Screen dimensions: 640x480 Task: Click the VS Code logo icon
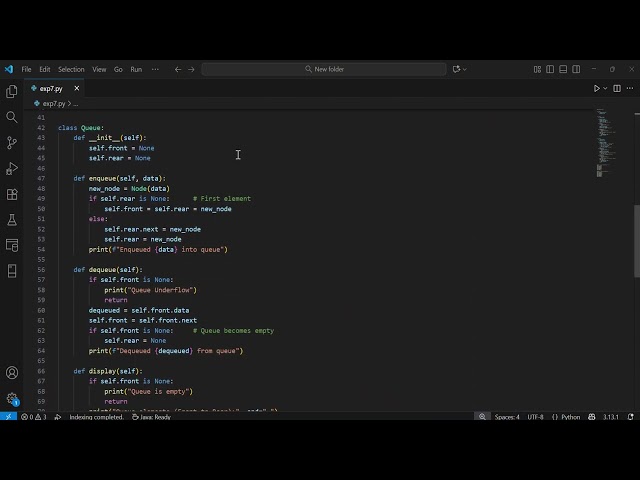[9, 69]
